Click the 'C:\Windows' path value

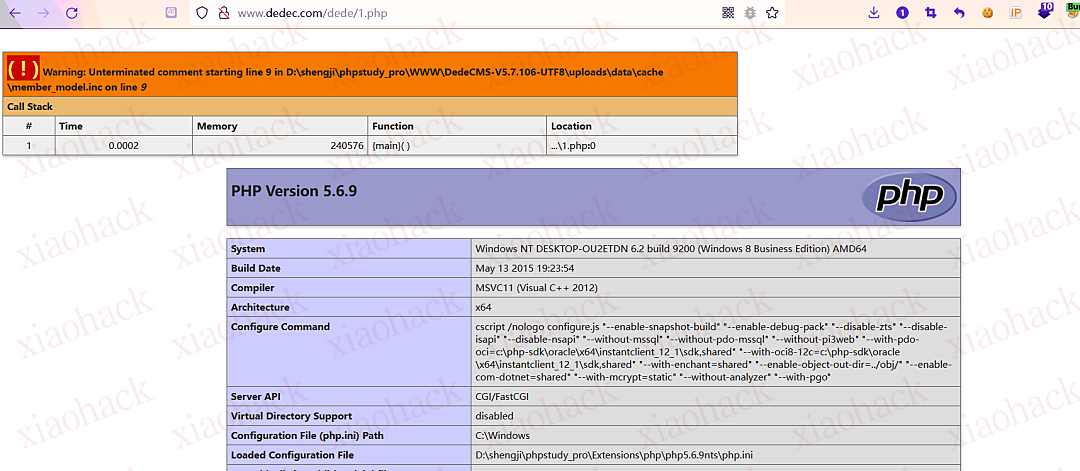[503, 435]
